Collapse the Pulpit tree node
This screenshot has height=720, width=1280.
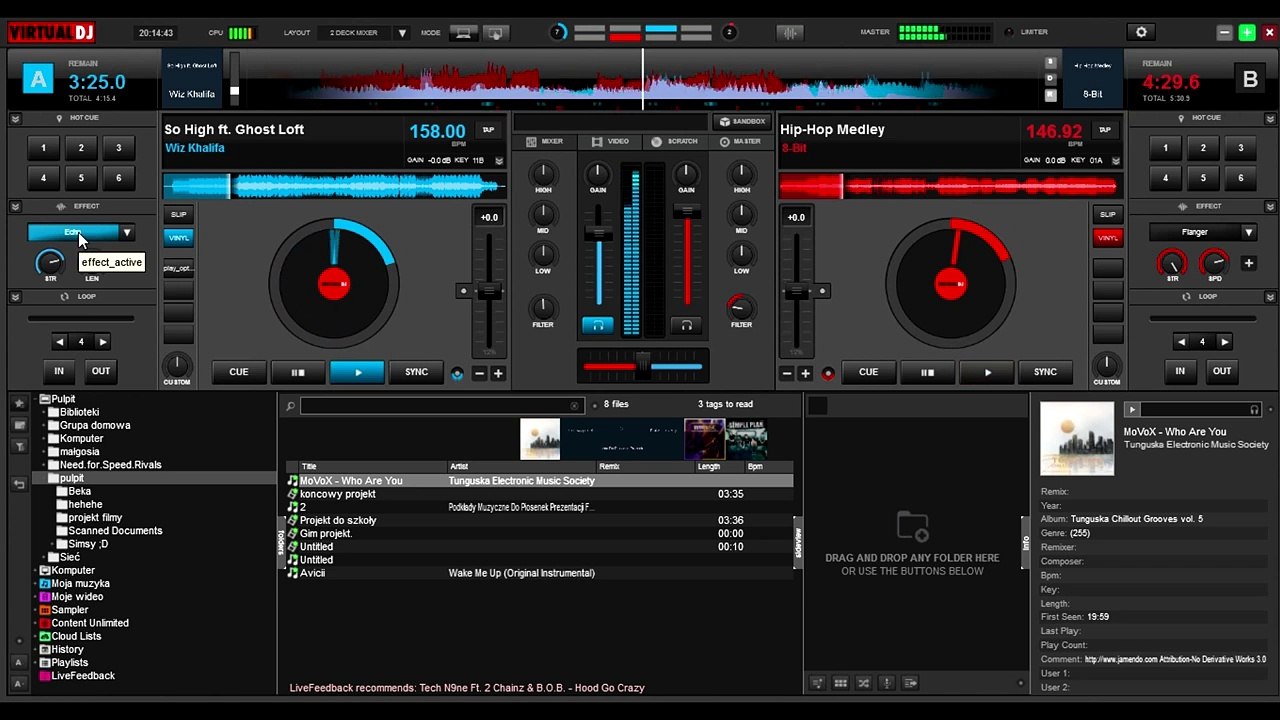click(37, 399)
